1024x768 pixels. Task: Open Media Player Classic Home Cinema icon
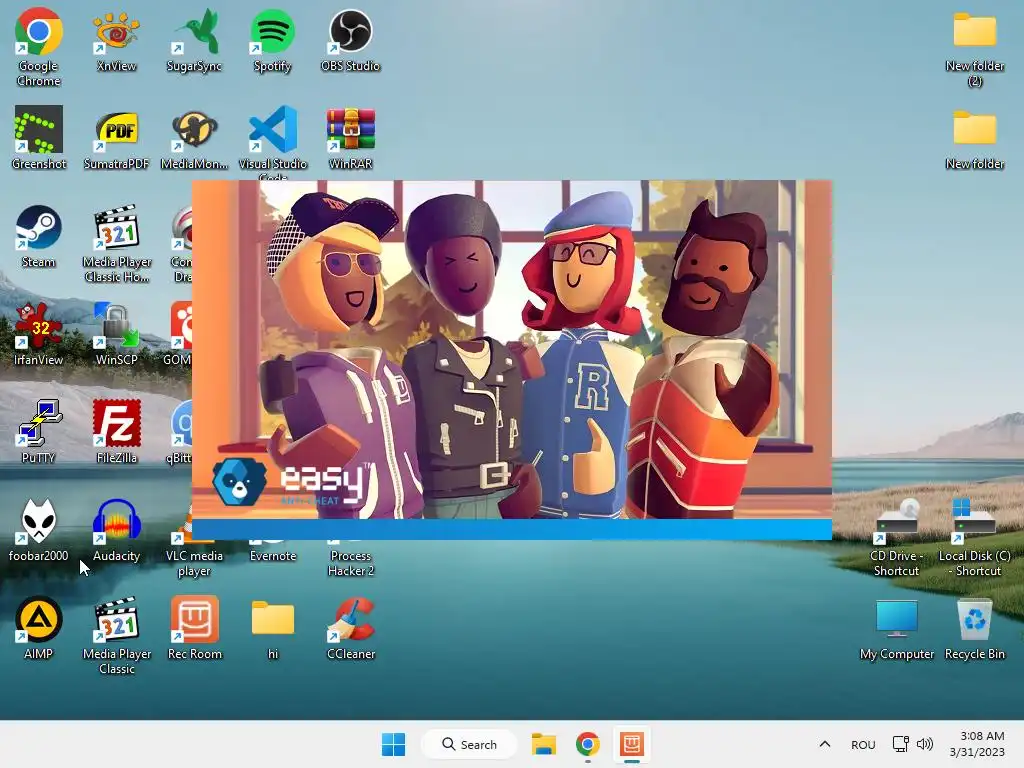tap(116, 243)
